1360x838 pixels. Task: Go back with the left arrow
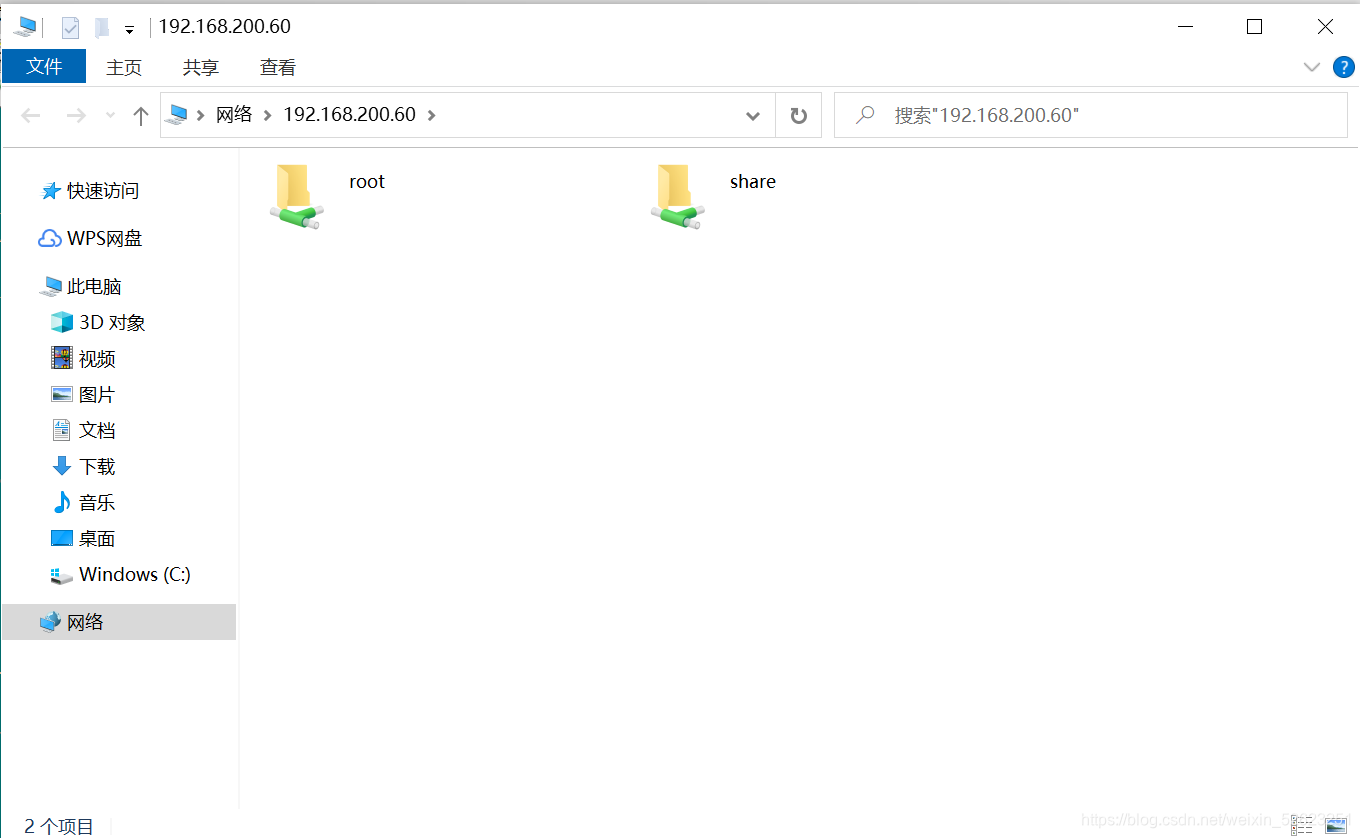tap(31, 116)
